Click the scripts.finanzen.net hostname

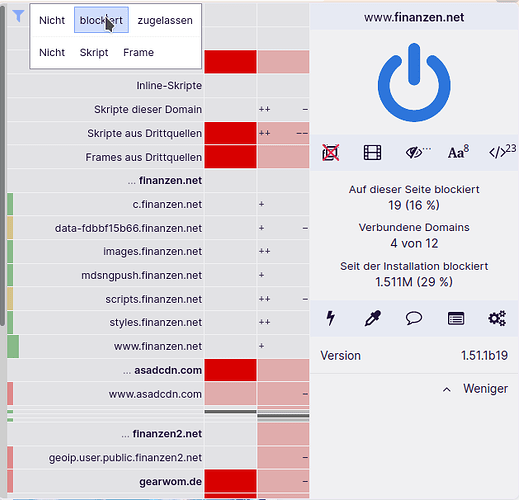click(154, 299)
